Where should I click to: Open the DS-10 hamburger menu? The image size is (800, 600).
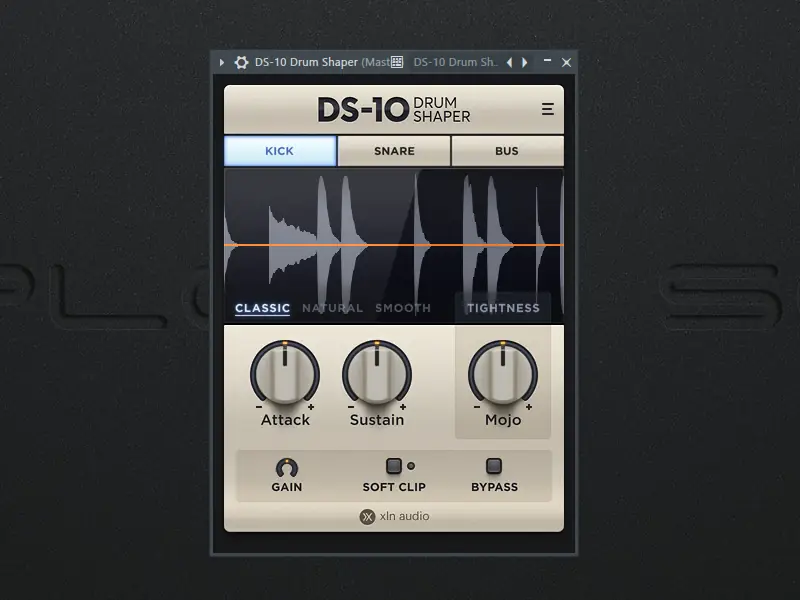547,108
